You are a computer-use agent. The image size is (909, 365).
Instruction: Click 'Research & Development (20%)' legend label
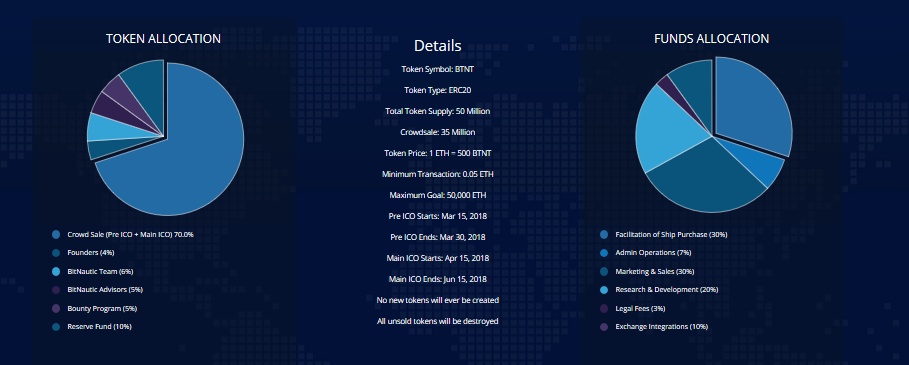[x=667, y=290]
